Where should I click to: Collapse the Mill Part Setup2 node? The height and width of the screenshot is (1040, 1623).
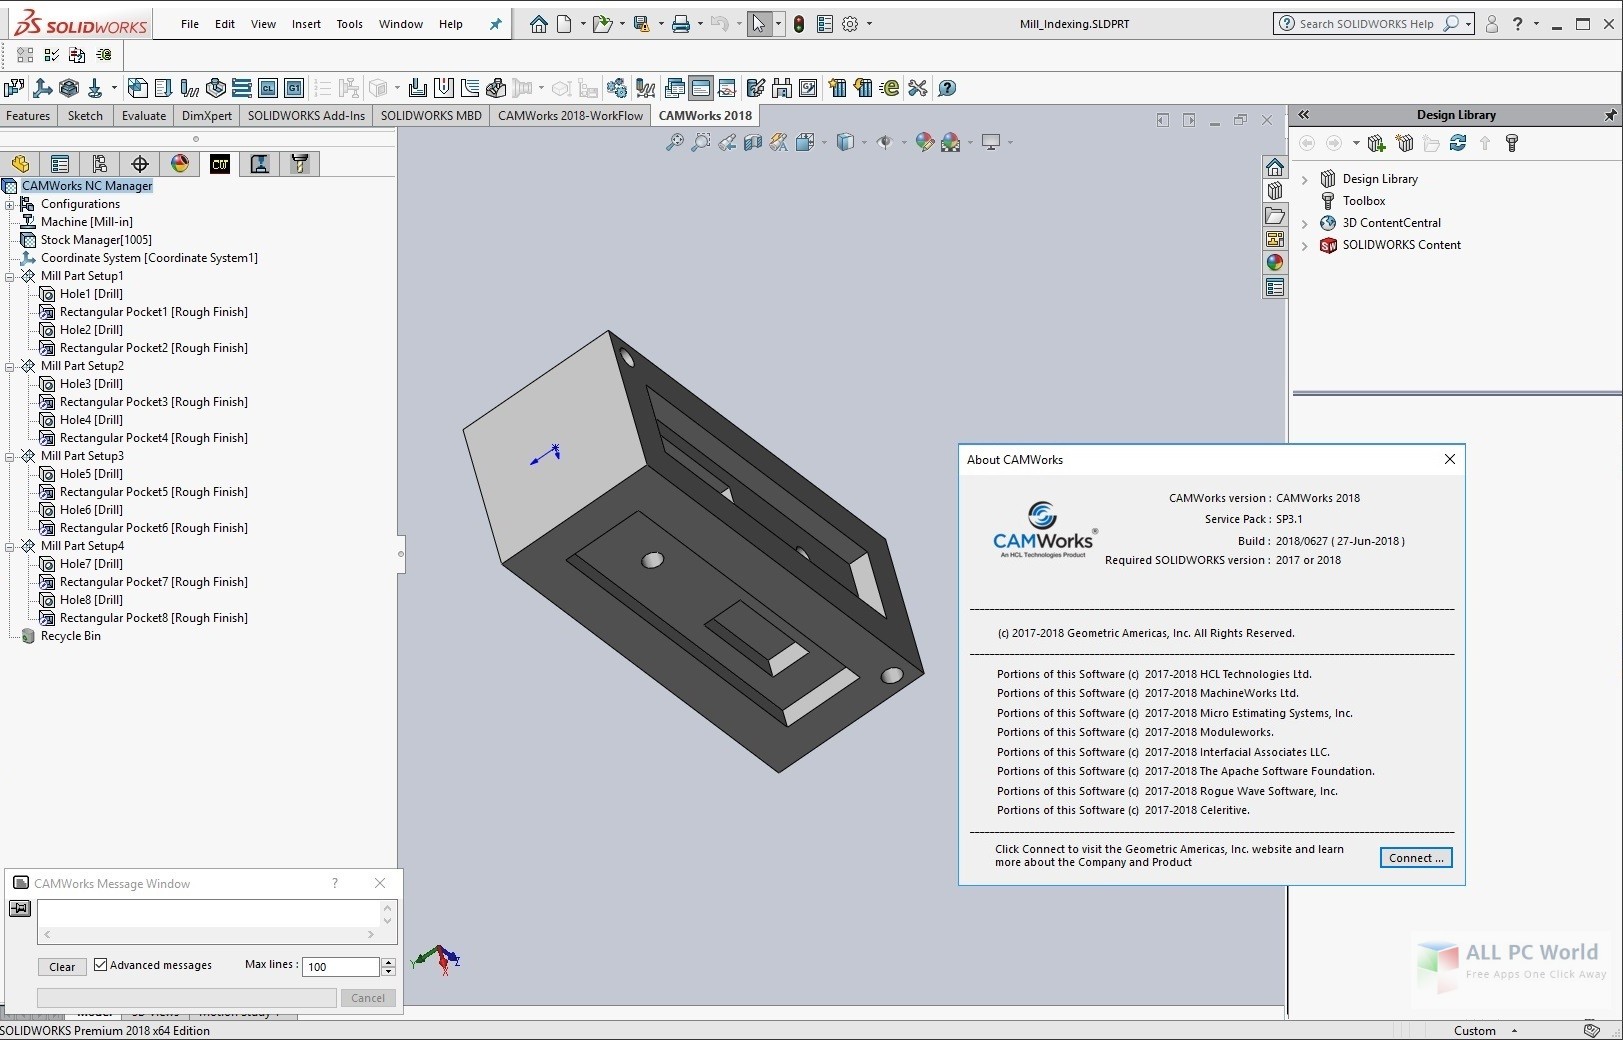pyautogui.click(x=10, y=366)
